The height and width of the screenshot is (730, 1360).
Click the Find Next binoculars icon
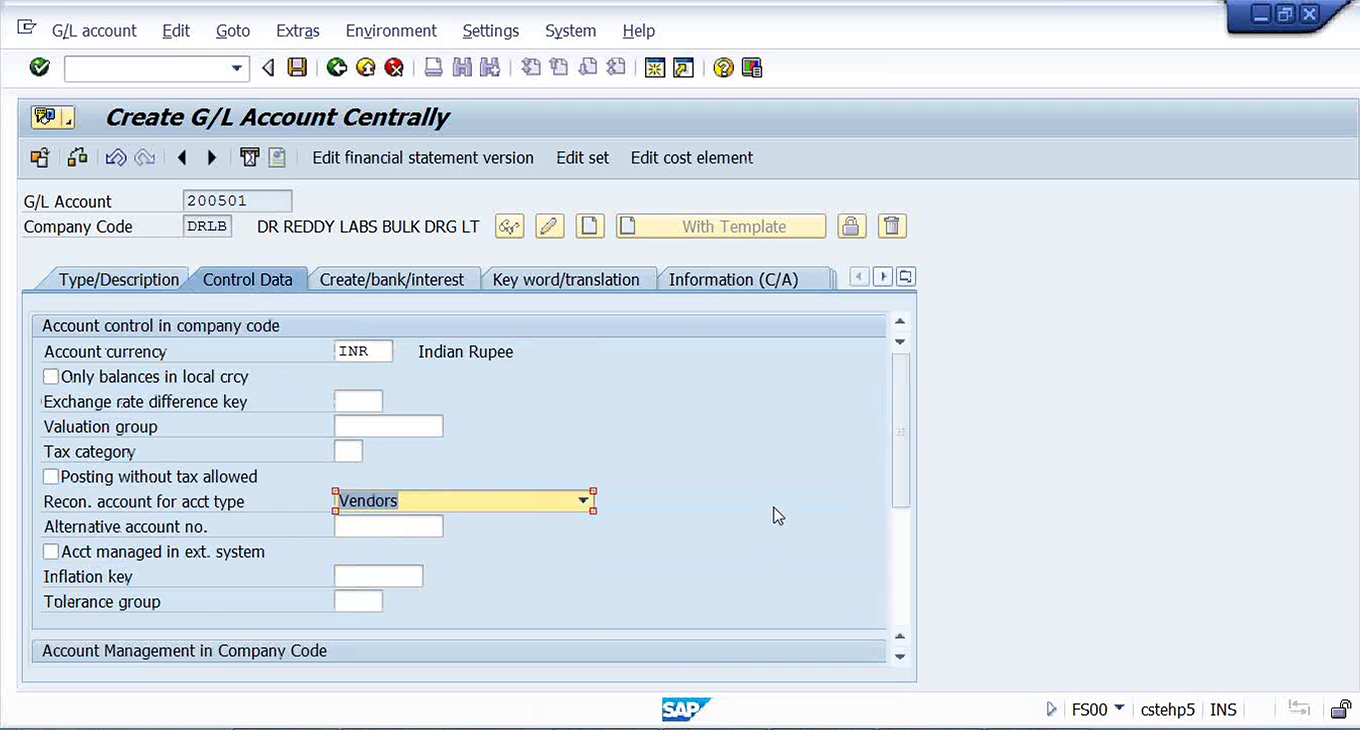tap(490, 68)
